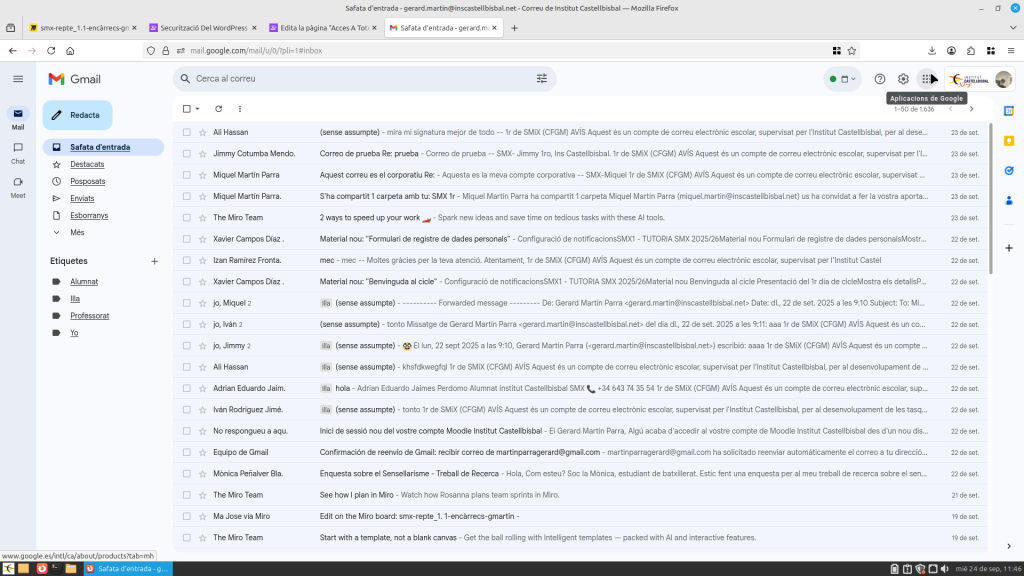
Task: Open Meet from the left rail
Action: [18, 185]
